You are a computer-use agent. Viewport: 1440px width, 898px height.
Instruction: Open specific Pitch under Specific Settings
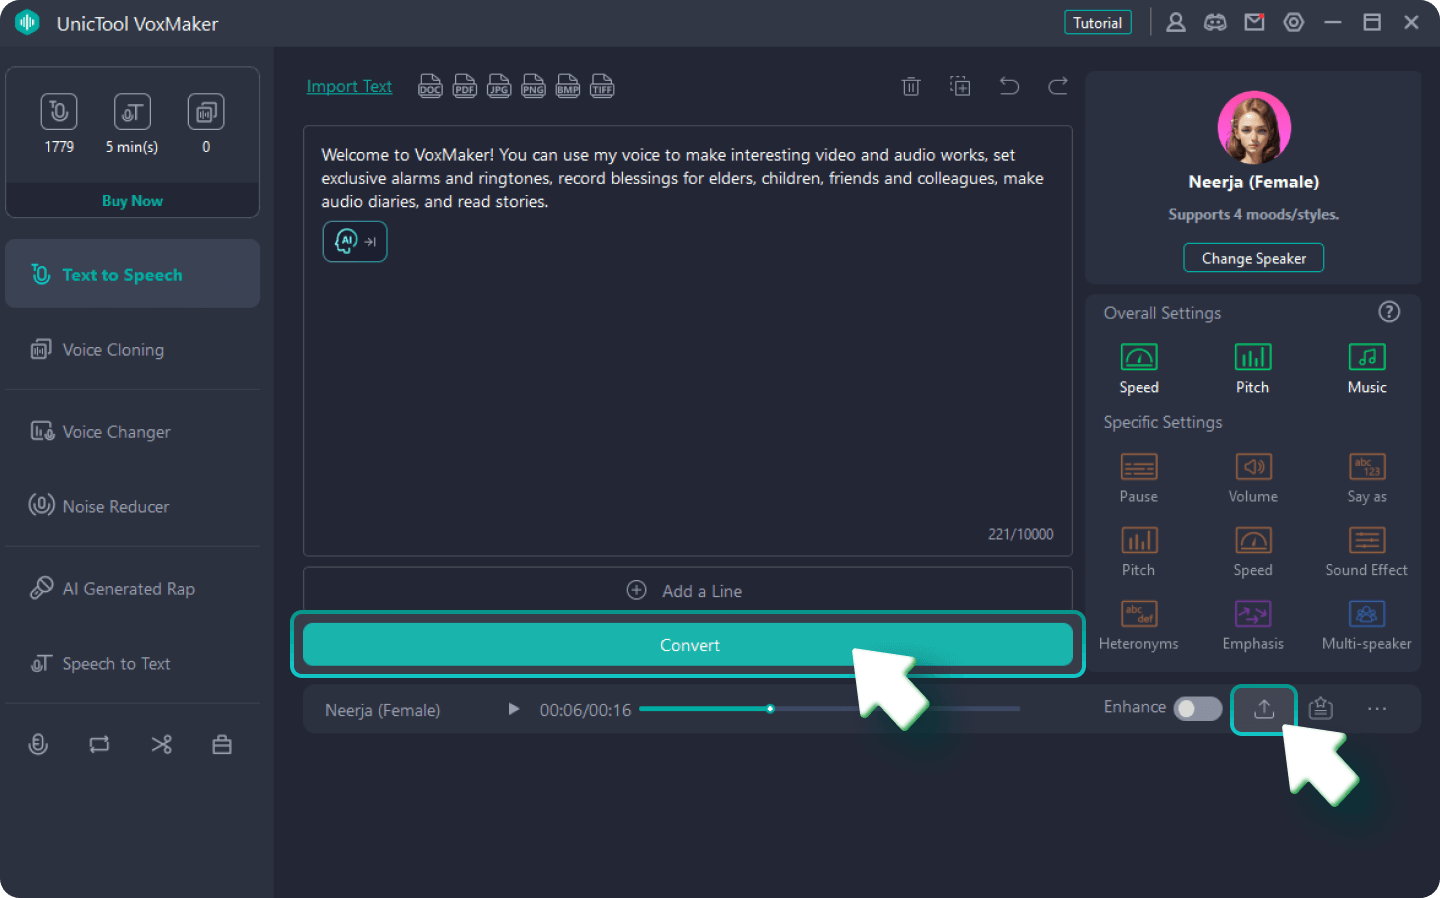(1139, 552)
